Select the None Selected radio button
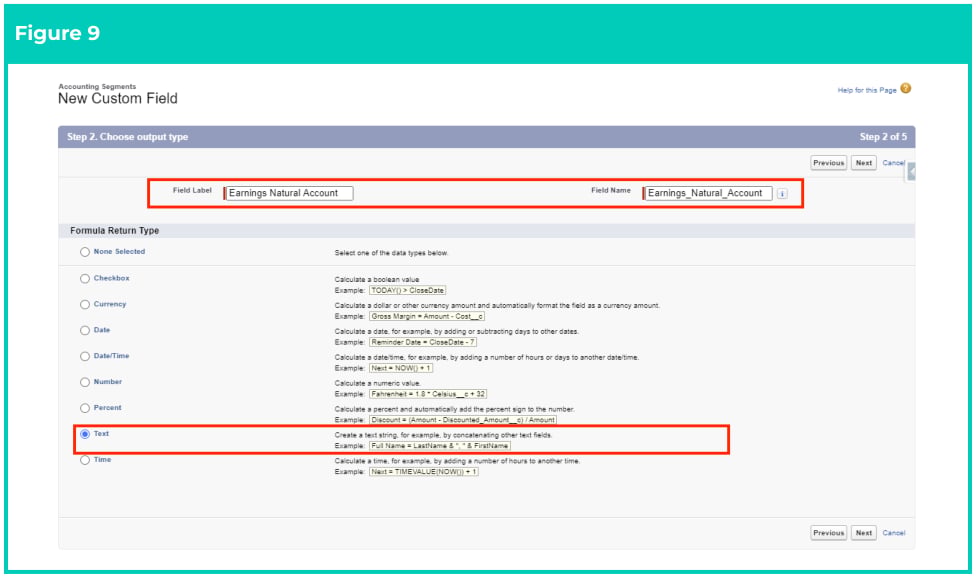Image resolution: width=976 pixels, height=578 pixels. tap(85, 252)
